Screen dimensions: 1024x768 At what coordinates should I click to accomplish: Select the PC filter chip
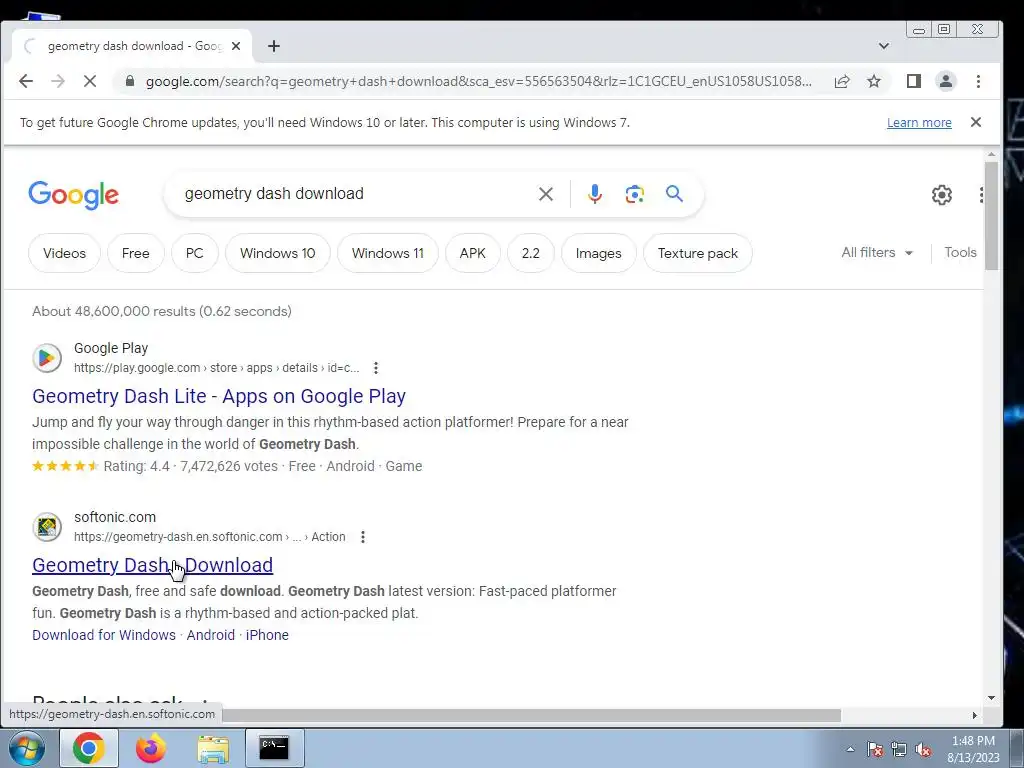pyautogui.click(x=195, y=253)
